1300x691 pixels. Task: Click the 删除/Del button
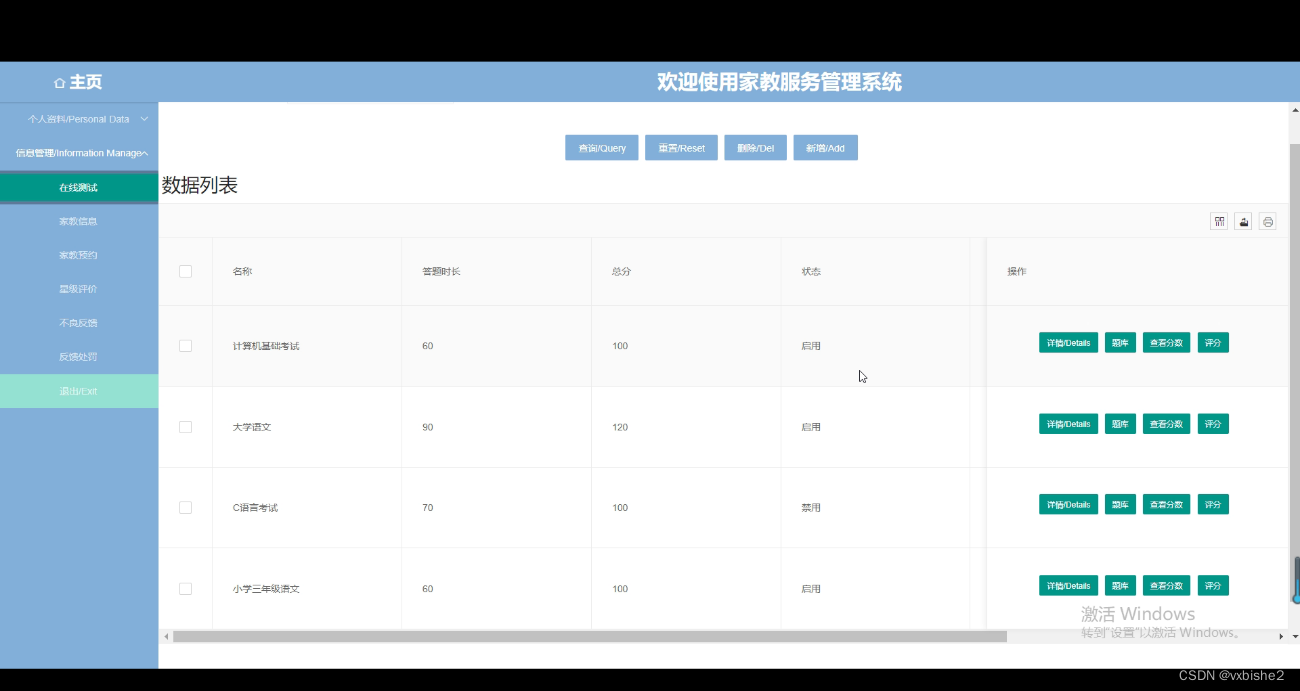coord(755,148)
